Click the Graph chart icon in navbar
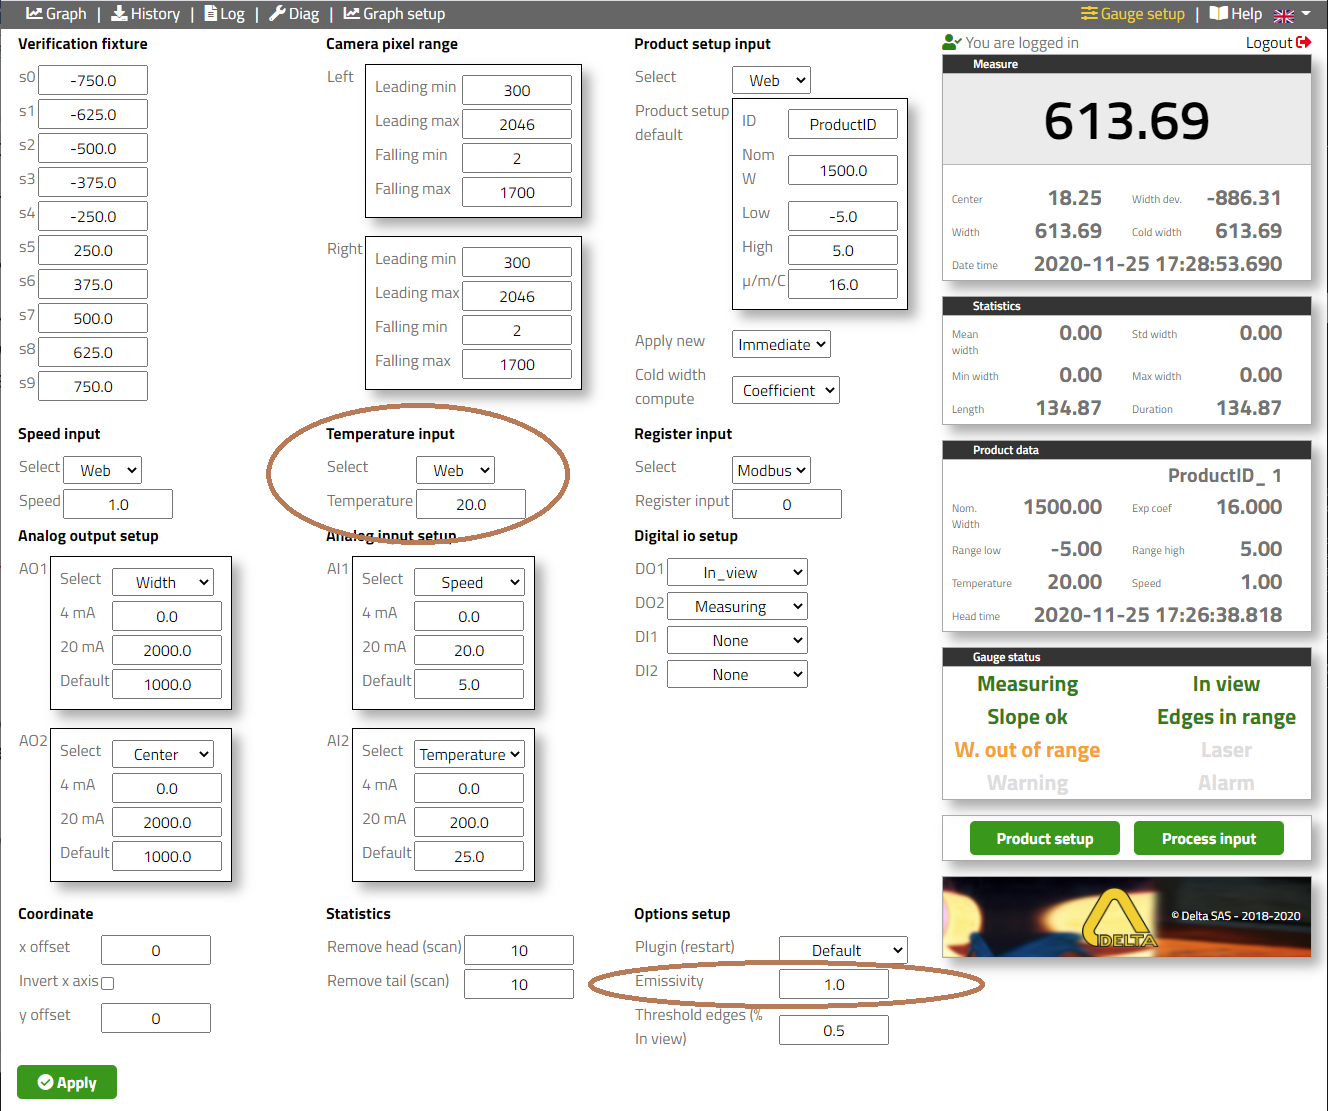The image size is (1328, 1111). pos(34,14)
